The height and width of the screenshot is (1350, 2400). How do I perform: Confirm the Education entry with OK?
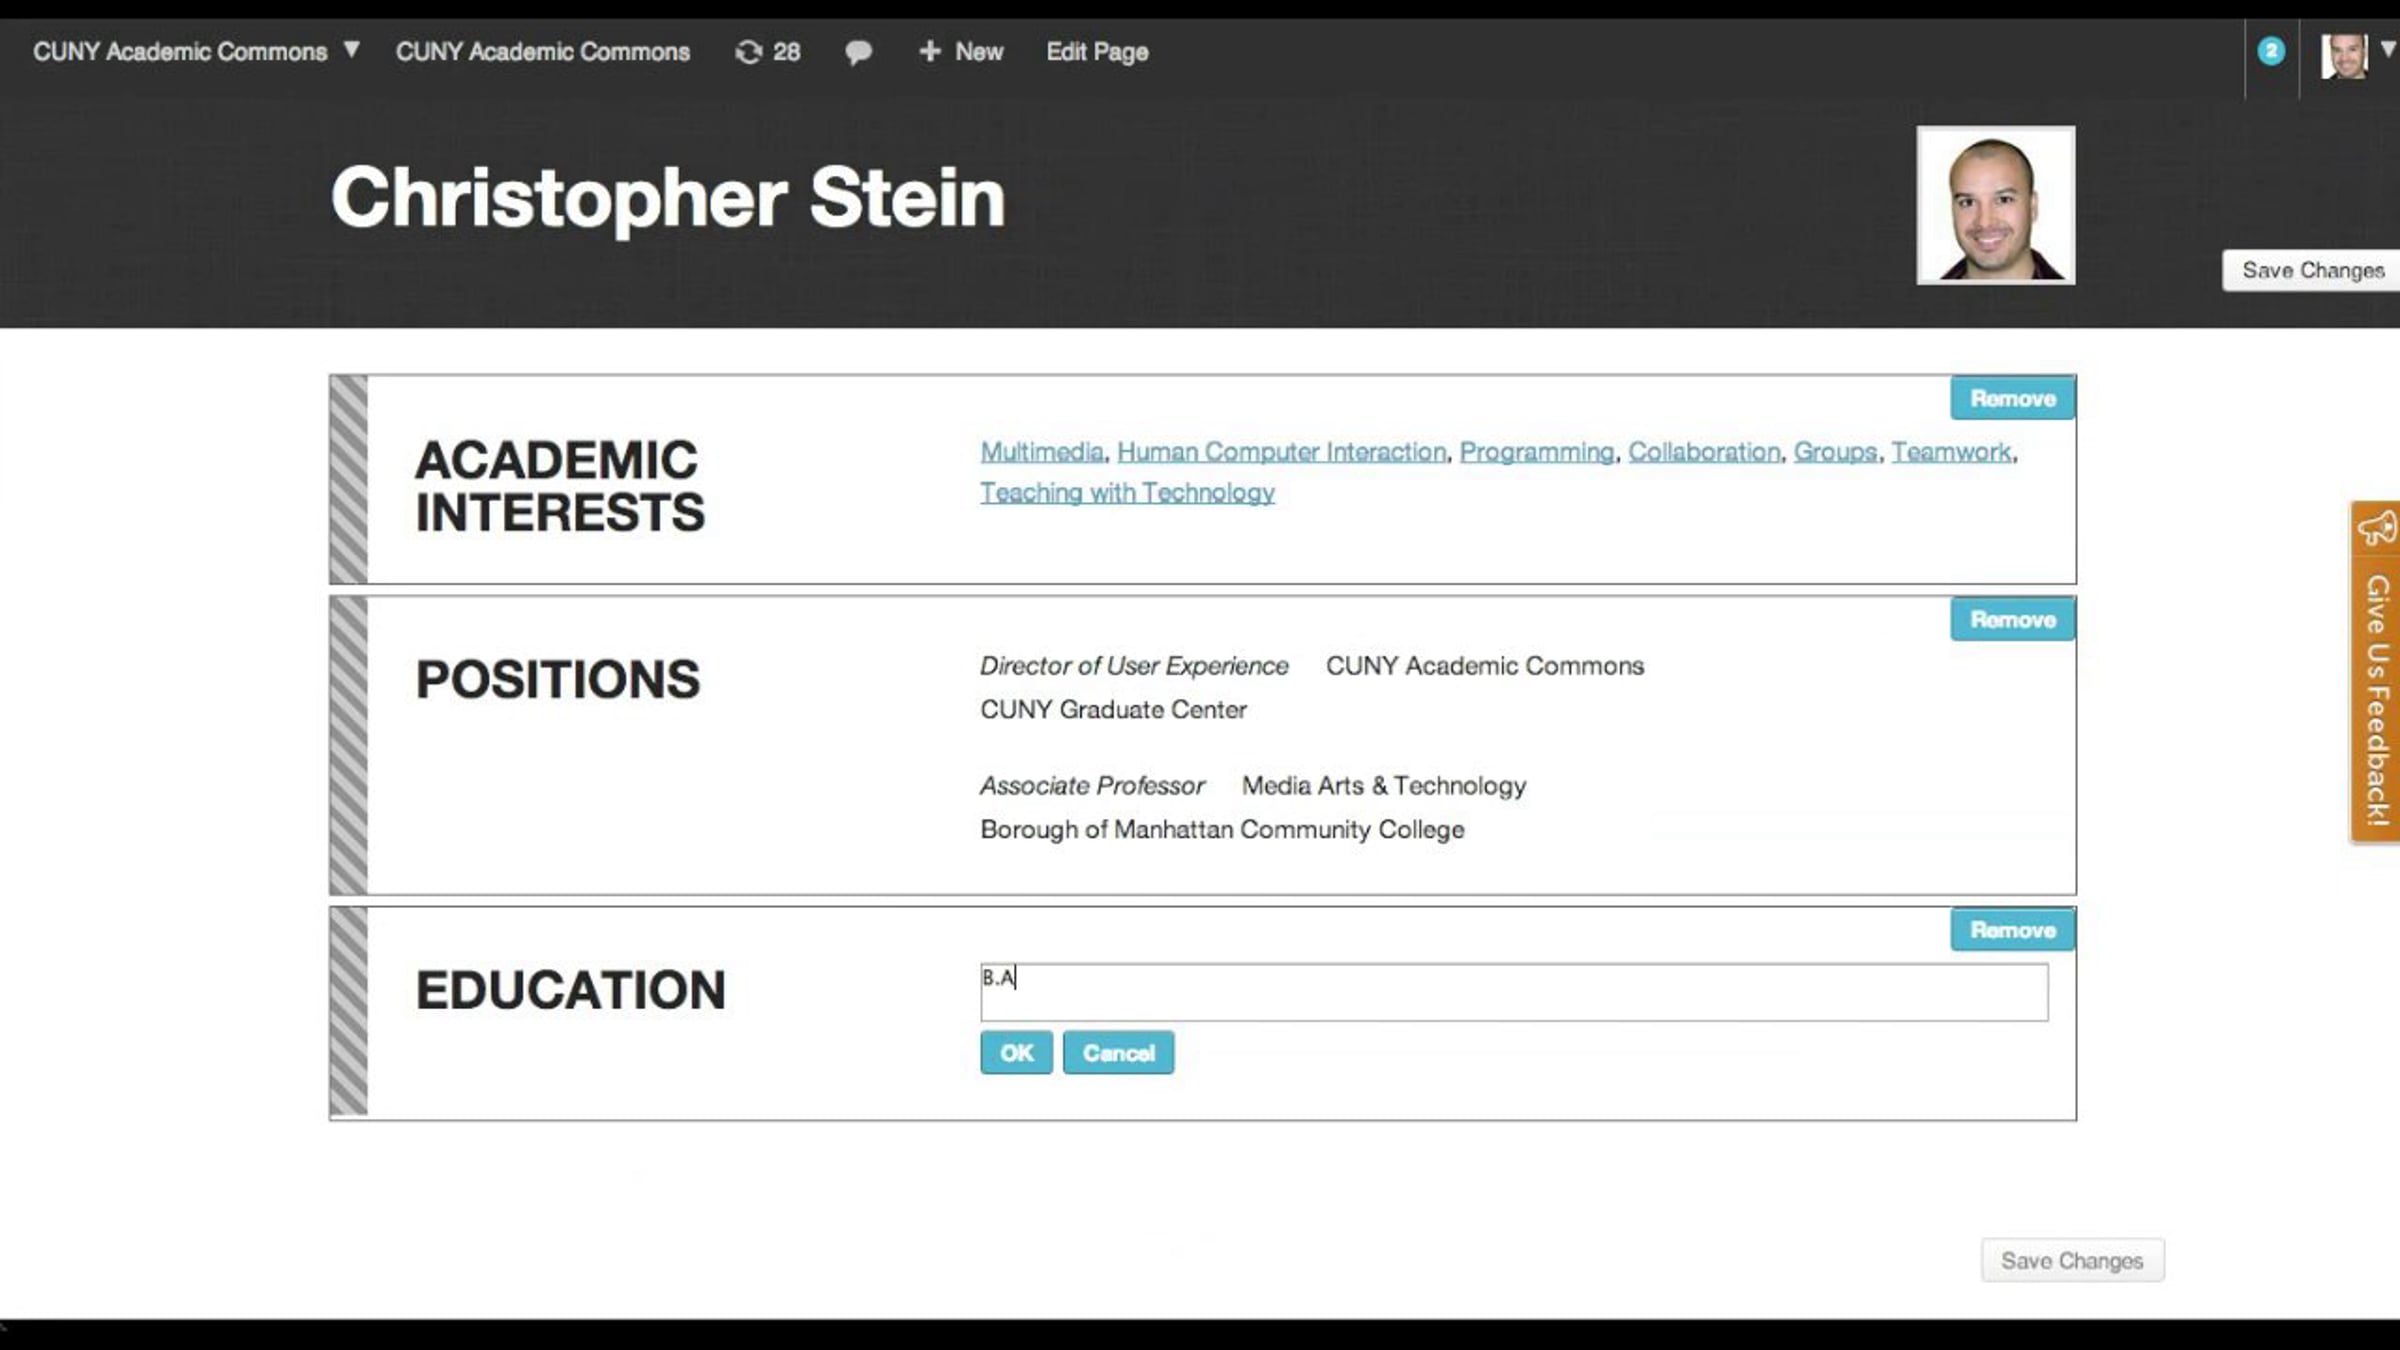(1016, 1053)
